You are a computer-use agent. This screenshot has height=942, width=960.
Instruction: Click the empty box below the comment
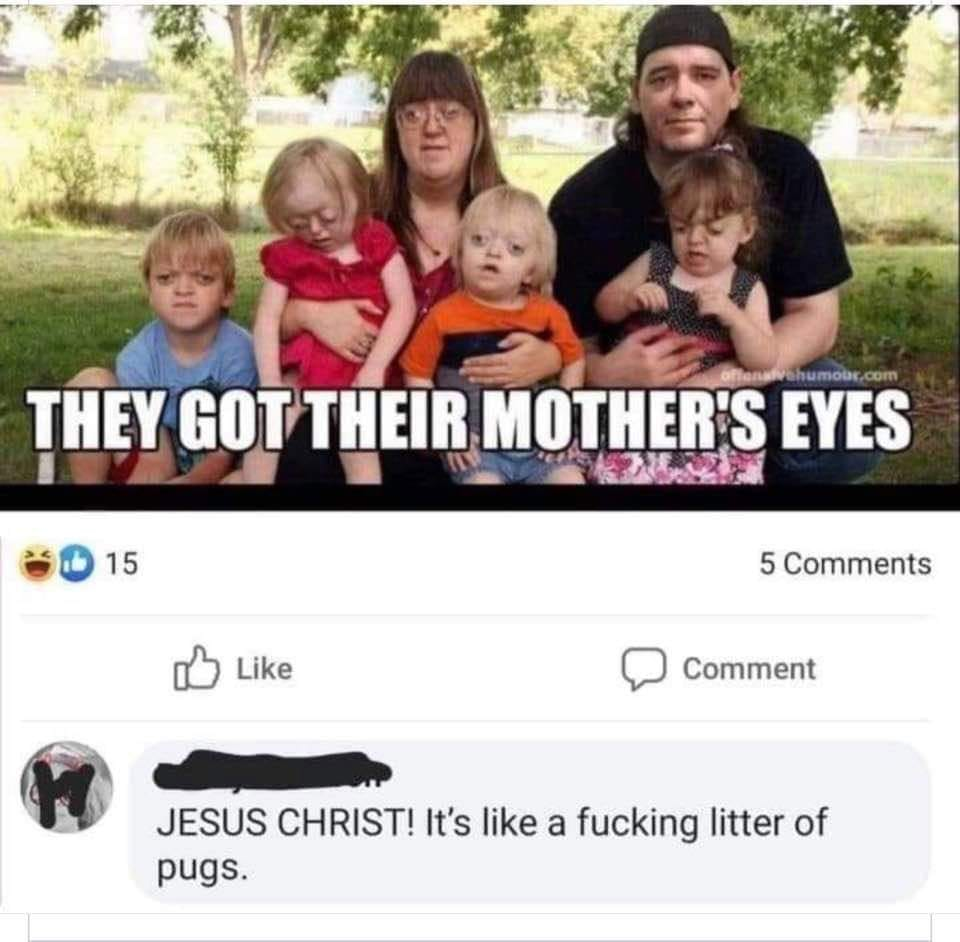pyautogui.click(x=478, y=926)
